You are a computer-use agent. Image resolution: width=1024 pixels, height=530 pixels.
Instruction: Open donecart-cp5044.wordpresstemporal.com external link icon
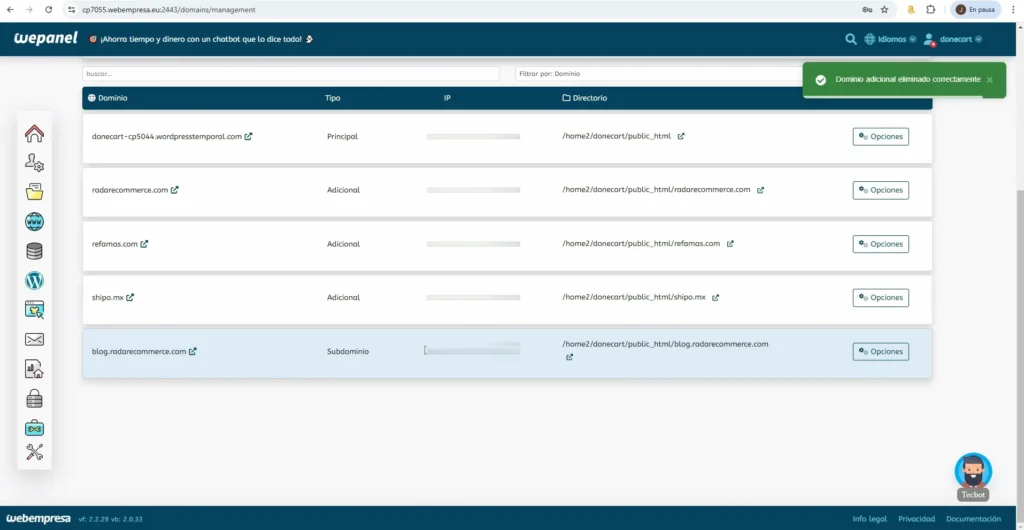248,136
